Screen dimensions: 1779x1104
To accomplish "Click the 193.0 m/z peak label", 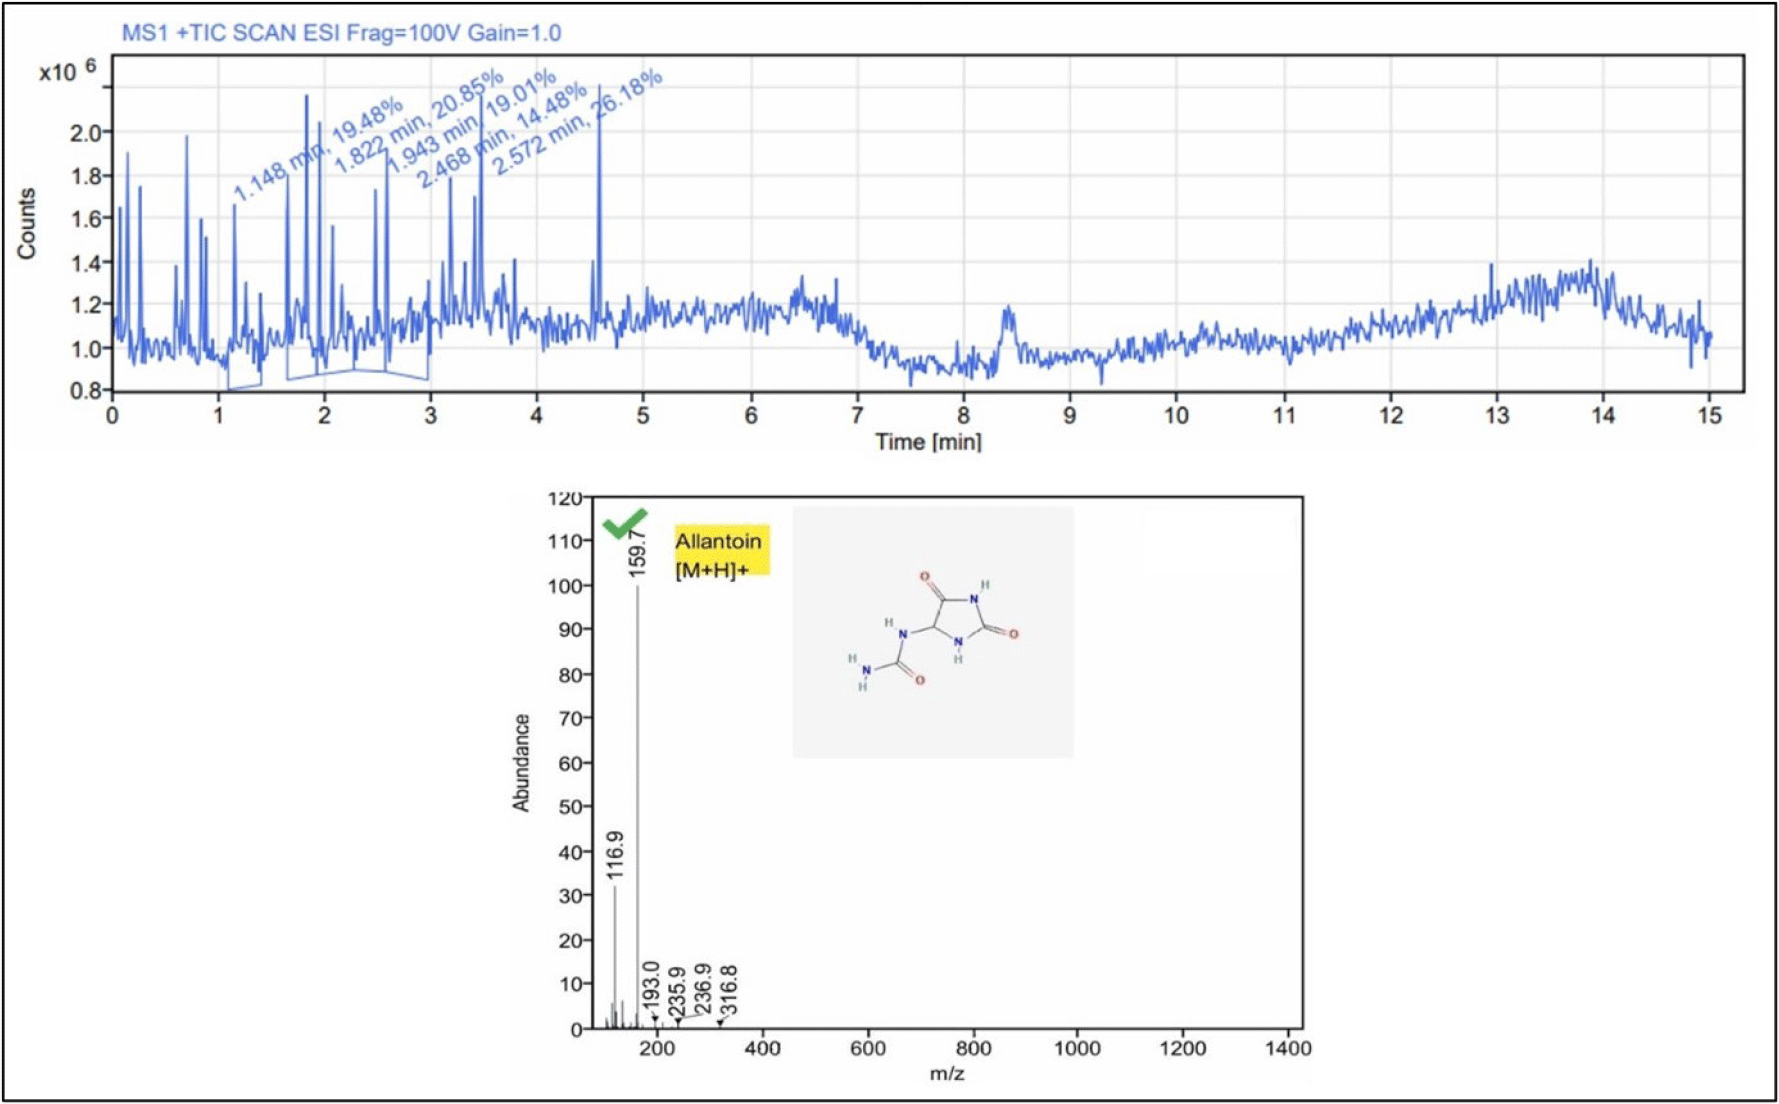I will (651, 985).
